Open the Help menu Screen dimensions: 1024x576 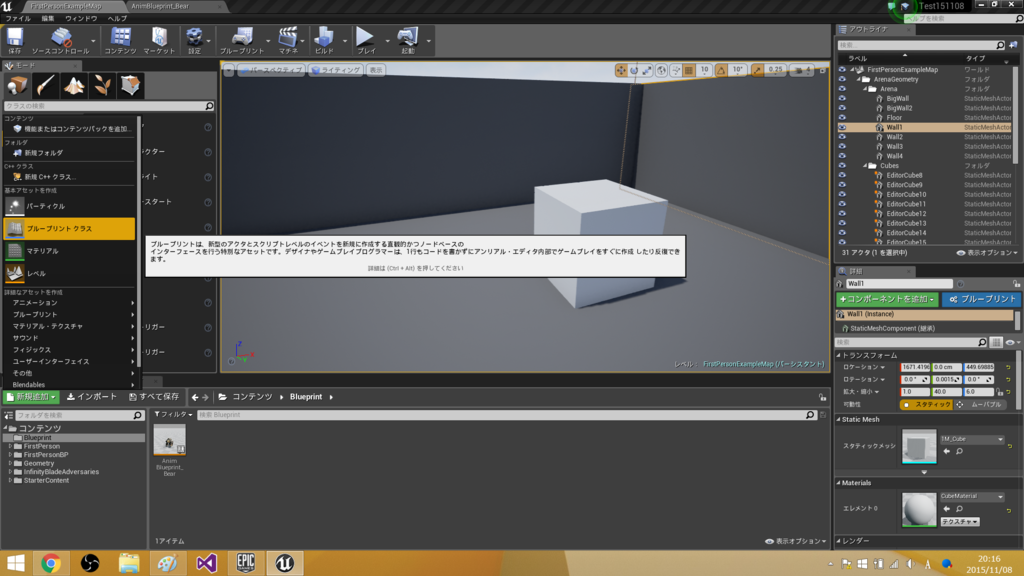tap(117, 18)
